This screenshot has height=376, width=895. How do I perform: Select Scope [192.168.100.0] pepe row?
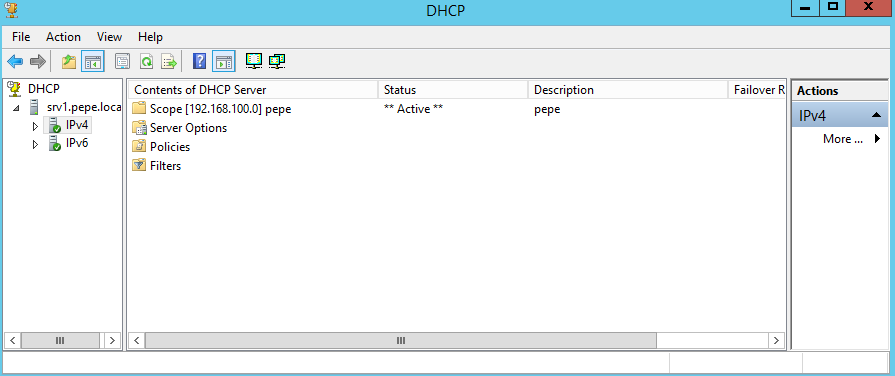(x=220, y=108)
